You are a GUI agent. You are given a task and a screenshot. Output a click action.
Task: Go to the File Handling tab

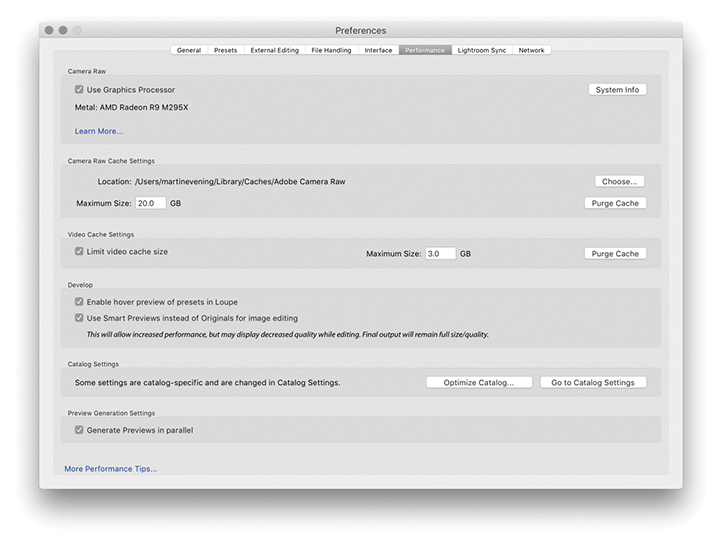click(331, 50)
